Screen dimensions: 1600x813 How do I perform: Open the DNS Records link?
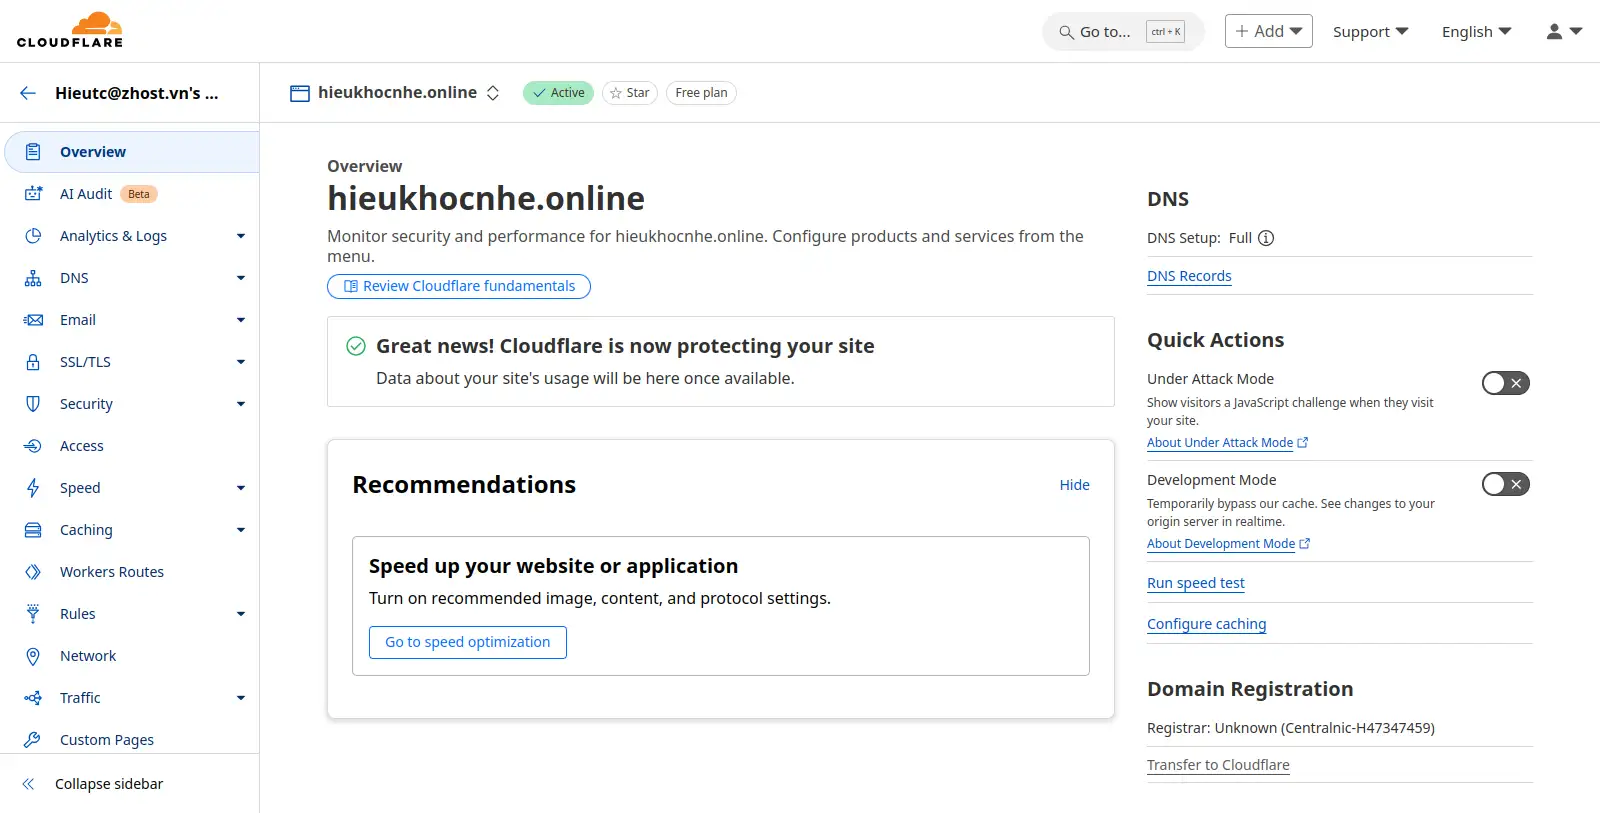click(x=1189, y=276)
